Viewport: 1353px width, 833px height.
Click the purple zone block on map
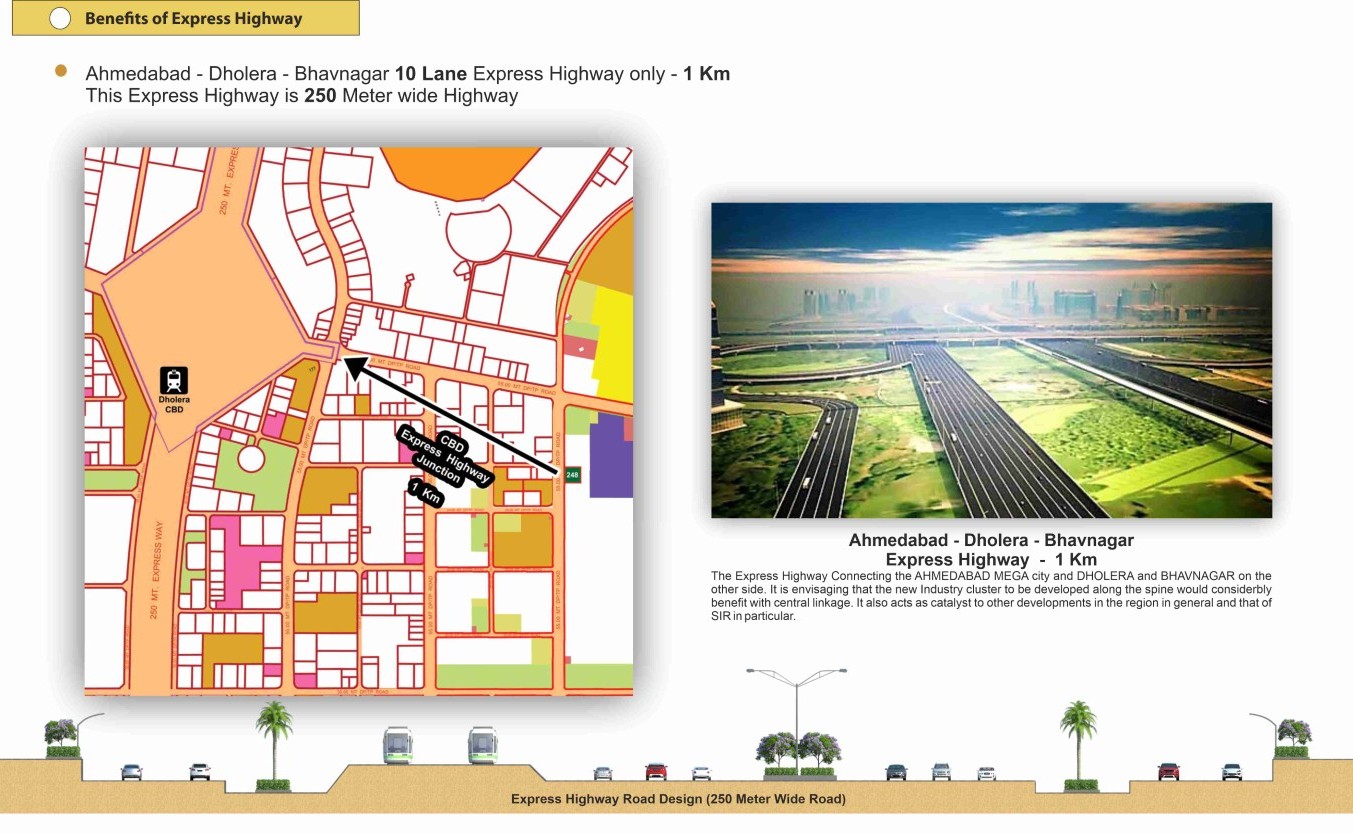(x=610, y=456)
